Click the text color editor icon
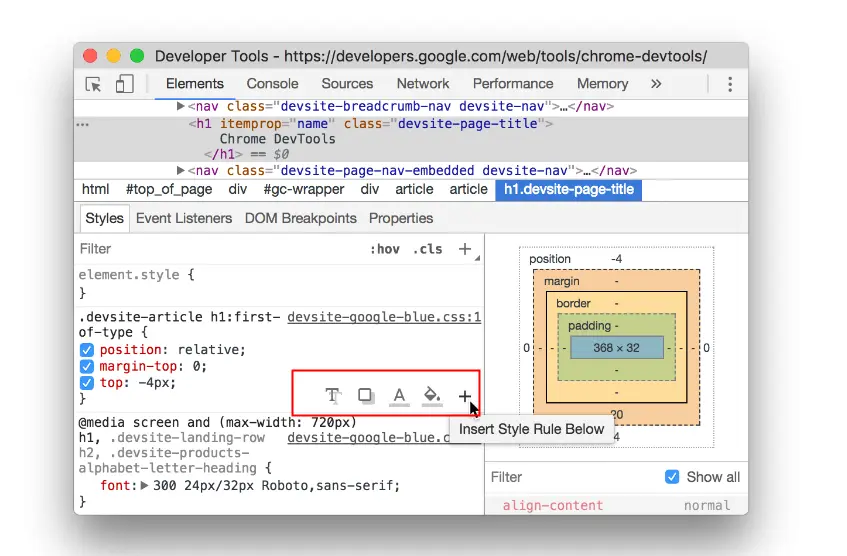This screenshot has width=847, height=556. (x=399, y=396)
